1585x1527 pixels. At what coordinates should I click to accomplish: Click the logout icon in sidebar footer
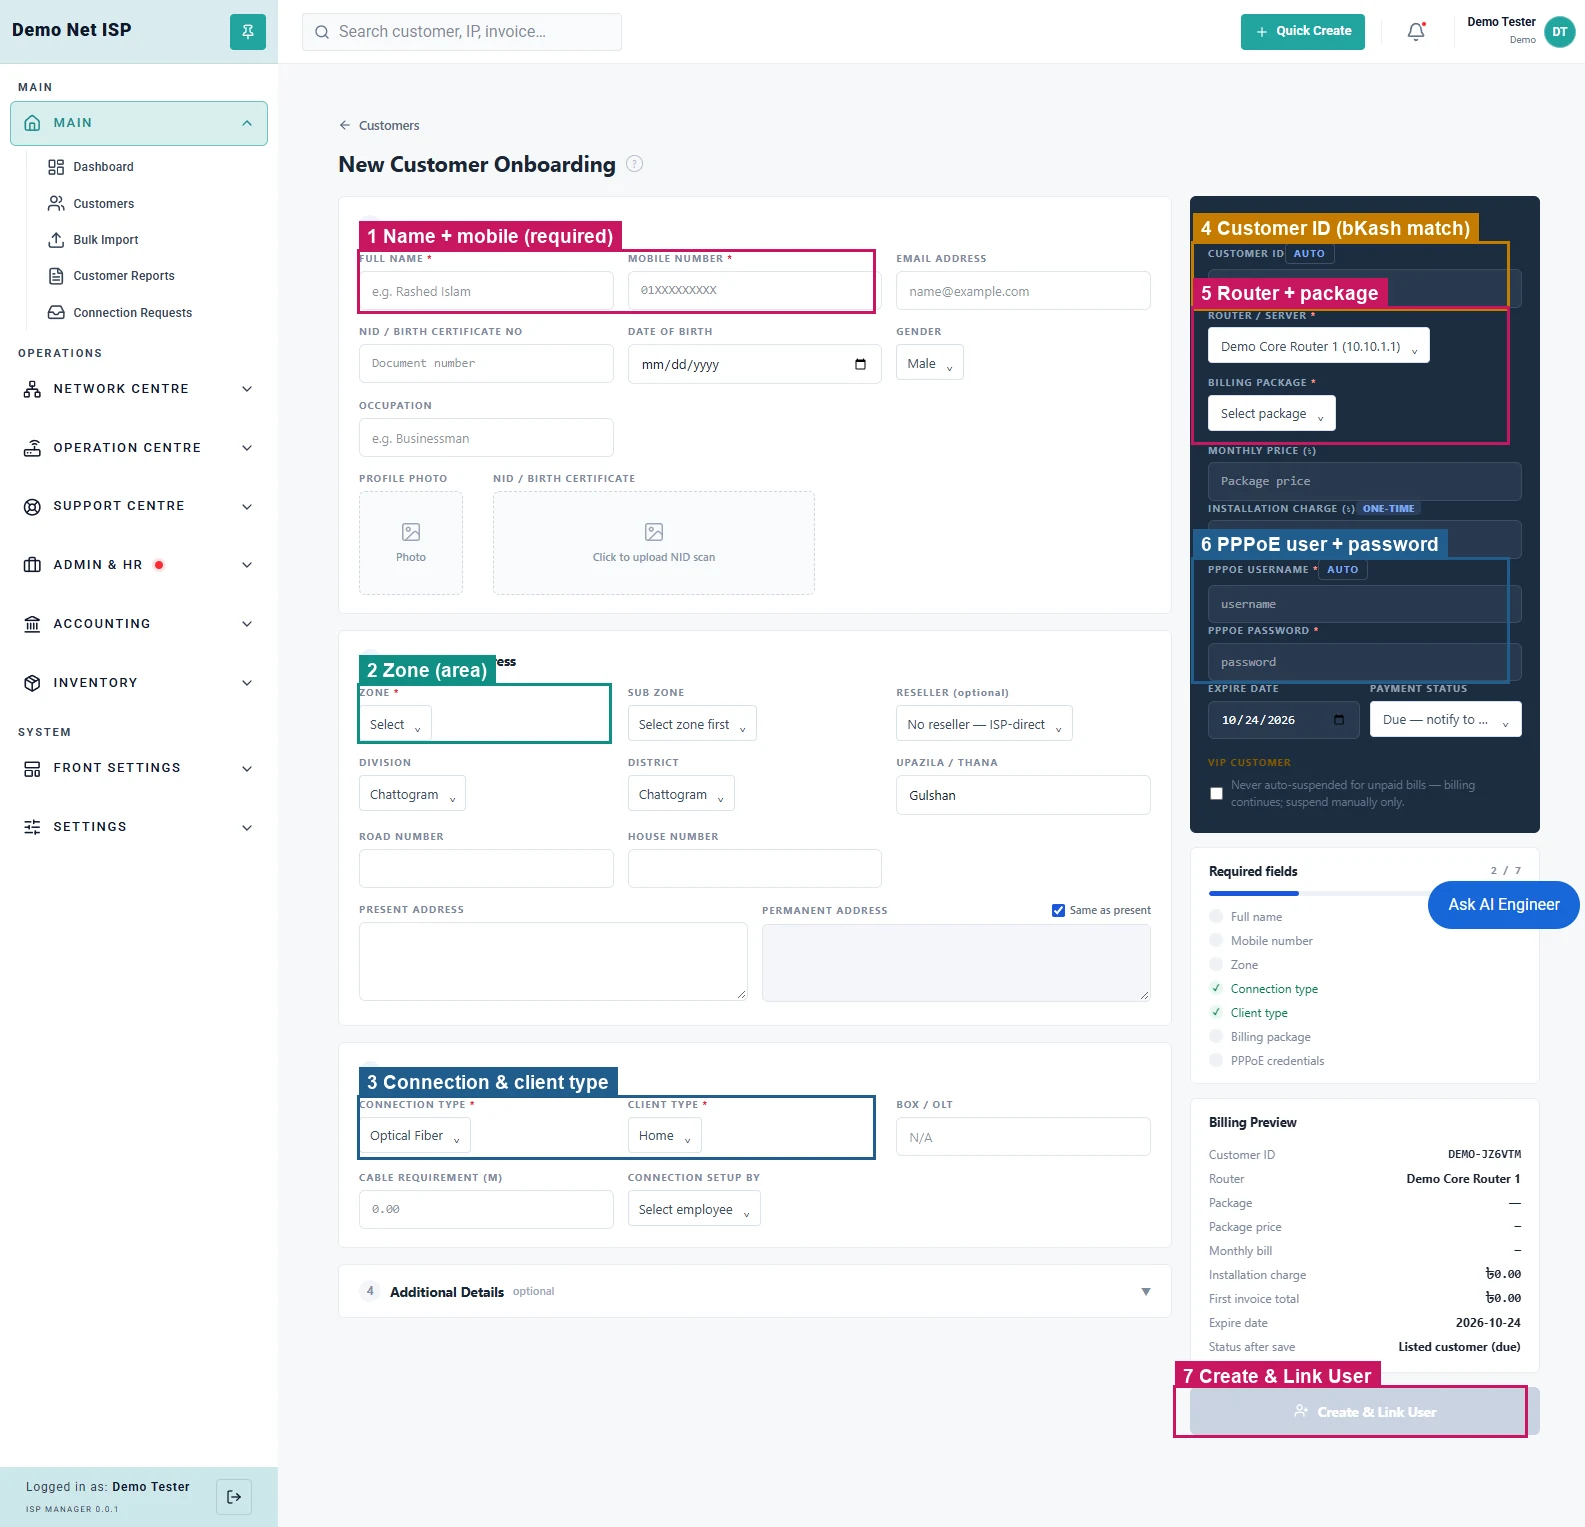(x=234, y=1496)
